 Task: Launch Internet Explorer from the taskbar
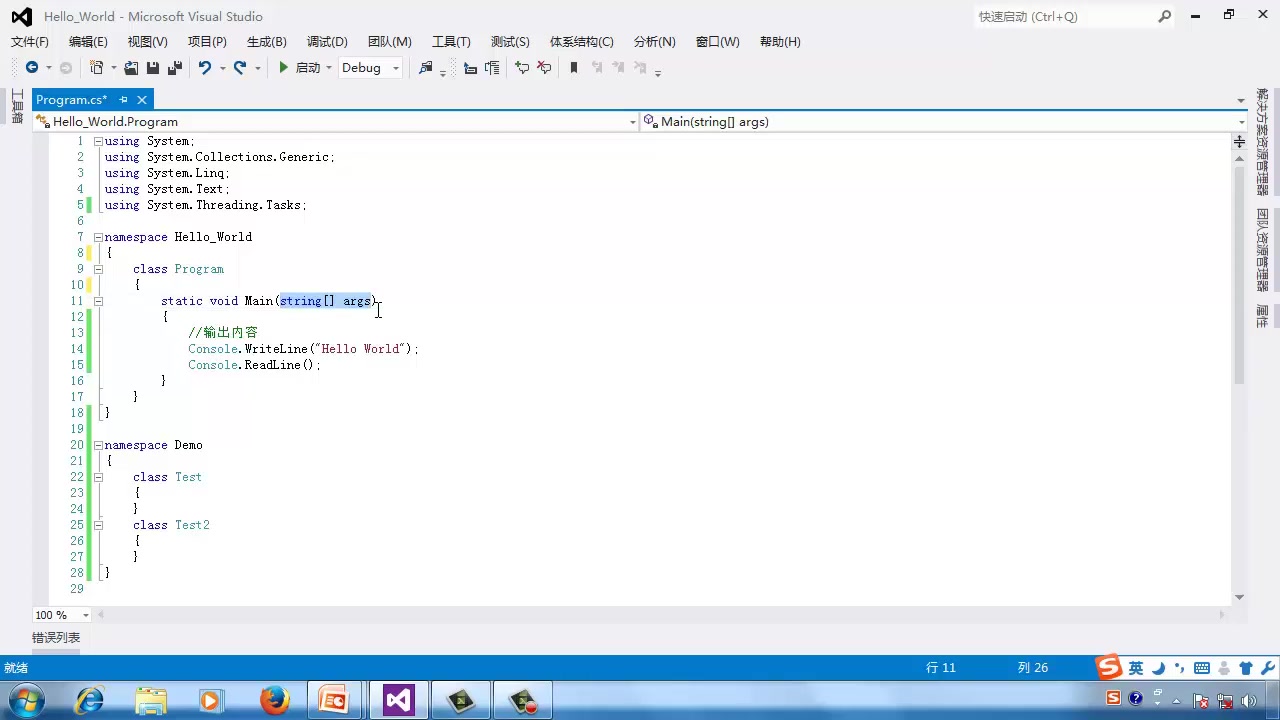coord(90,700)
